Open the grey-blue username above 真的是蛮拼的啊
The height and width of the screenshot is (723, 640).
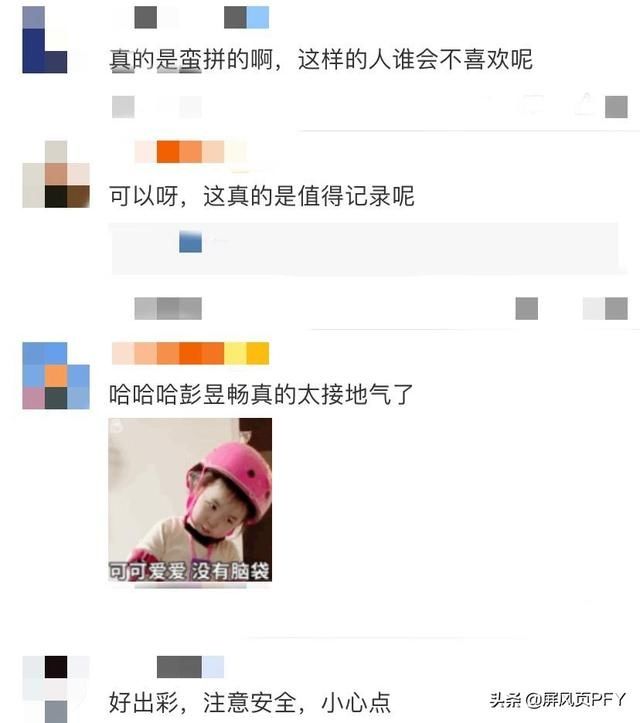[201, 18]
